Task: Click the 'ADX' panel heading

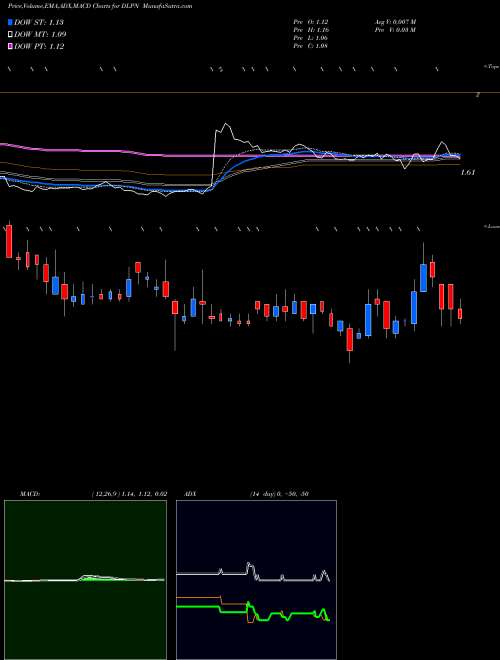Action: point(191,494)
